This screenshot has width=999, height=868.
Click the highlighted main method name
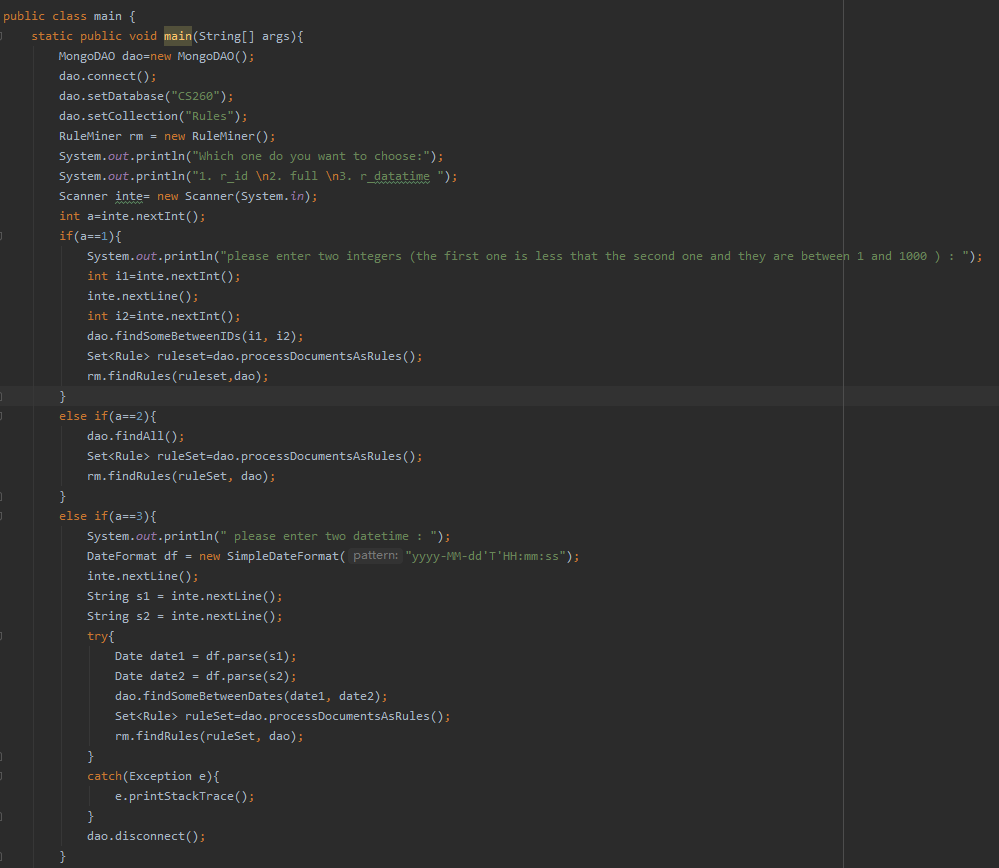[x=178, y=36]
